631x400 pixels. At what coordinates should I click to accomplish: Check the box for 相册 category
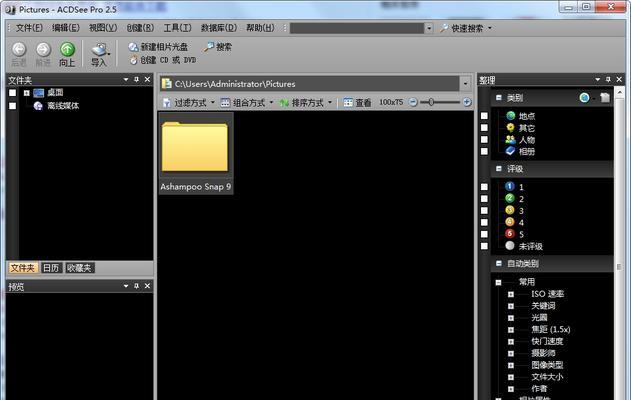(x=484, y=151)
